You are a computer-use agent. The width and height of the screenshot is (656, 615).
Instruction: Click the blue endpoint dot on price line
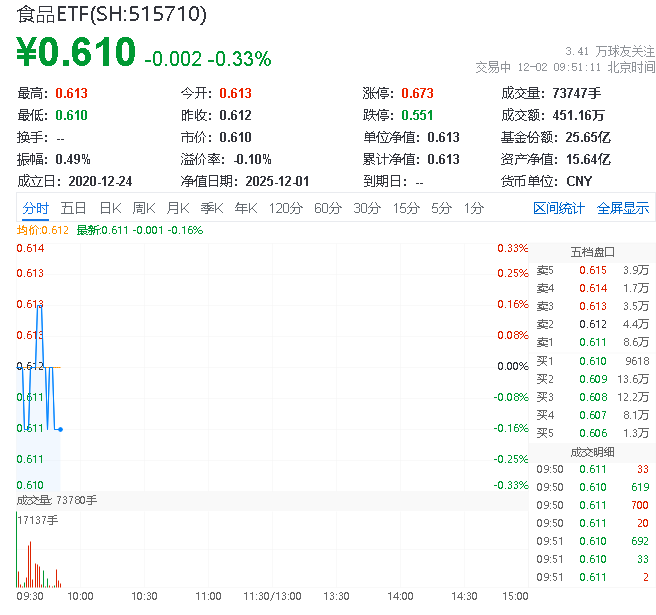pyautogui.click(x=61, y=429)
